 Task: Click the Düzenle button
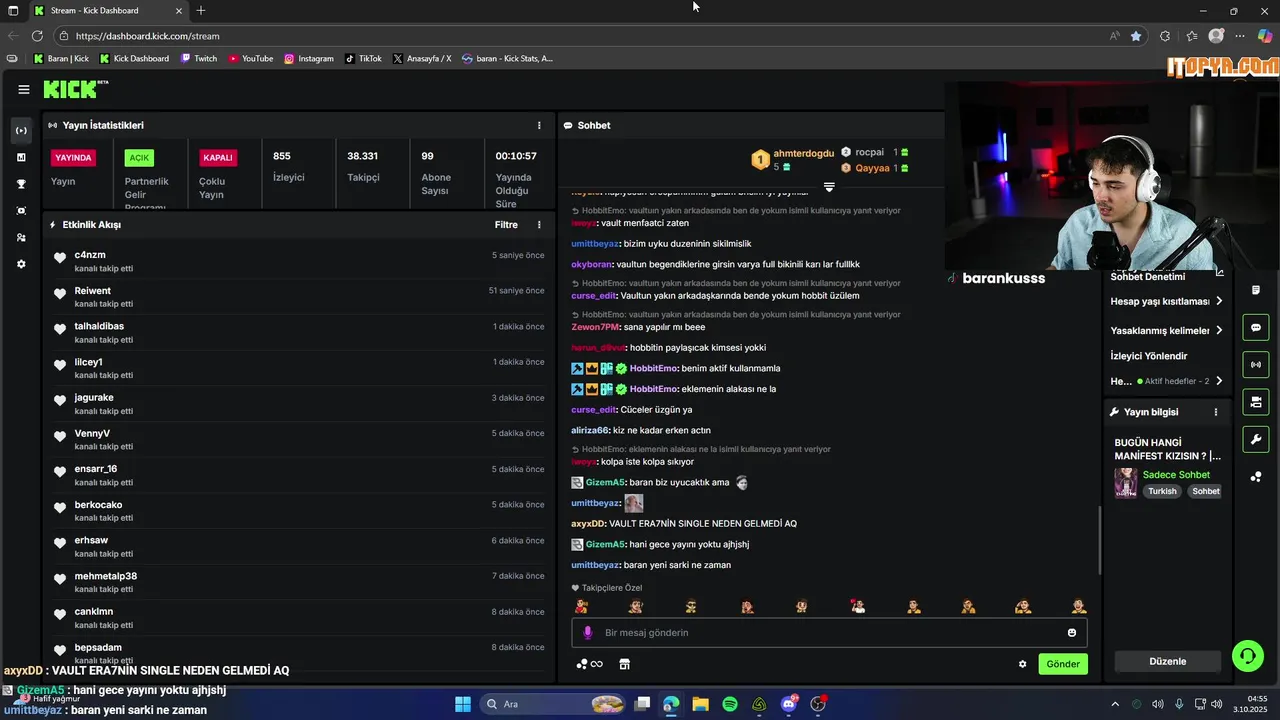coord(1167,661)
